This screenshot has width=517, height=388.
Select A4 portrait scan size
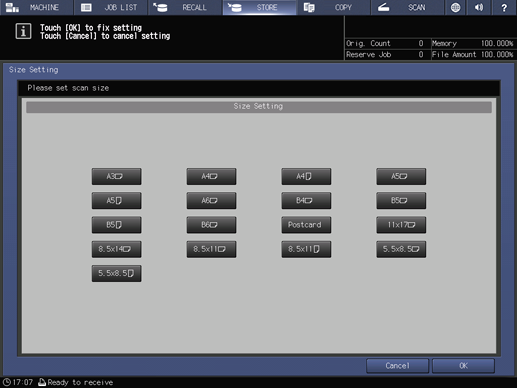pyautogui.click(x=306, y=176)
